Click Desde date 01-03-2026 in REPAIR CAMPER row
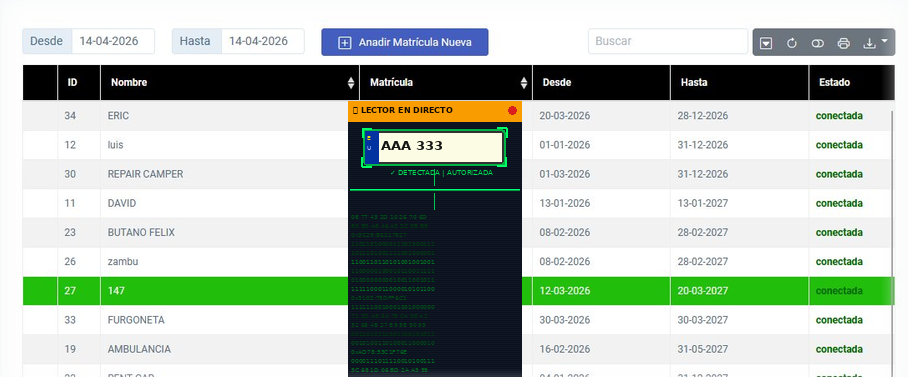The width and height of the screenshot is (908, 377). (565, 174)
